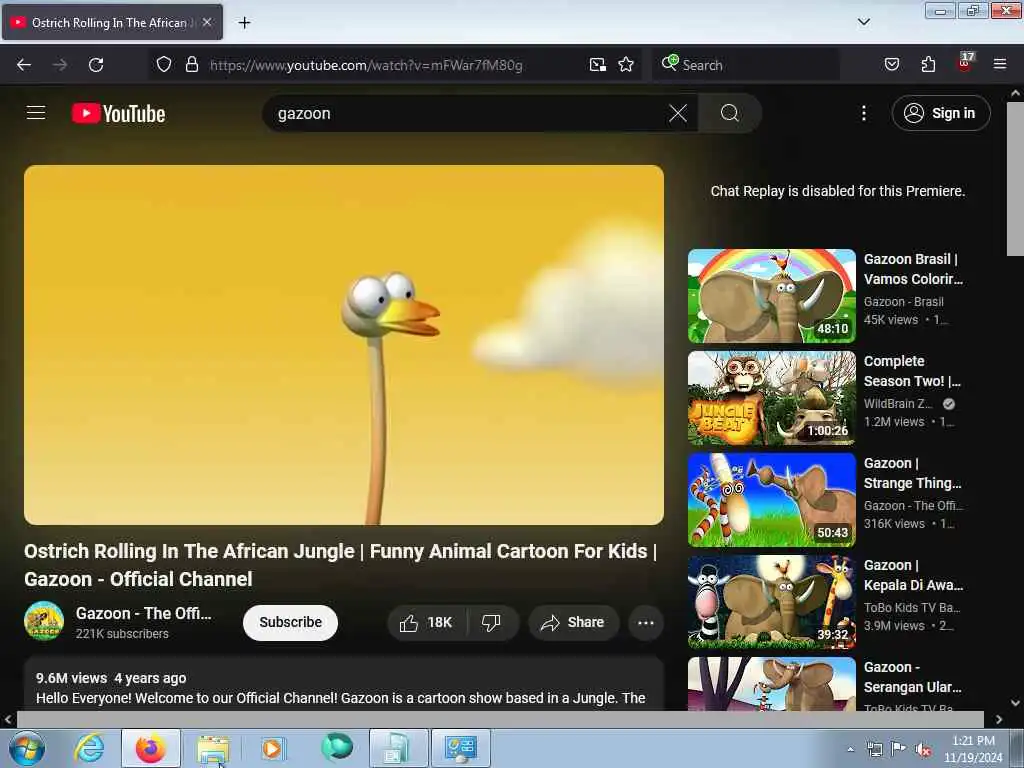Run search with the magnifier button
1024x768 pixels.
pos(729,114)
